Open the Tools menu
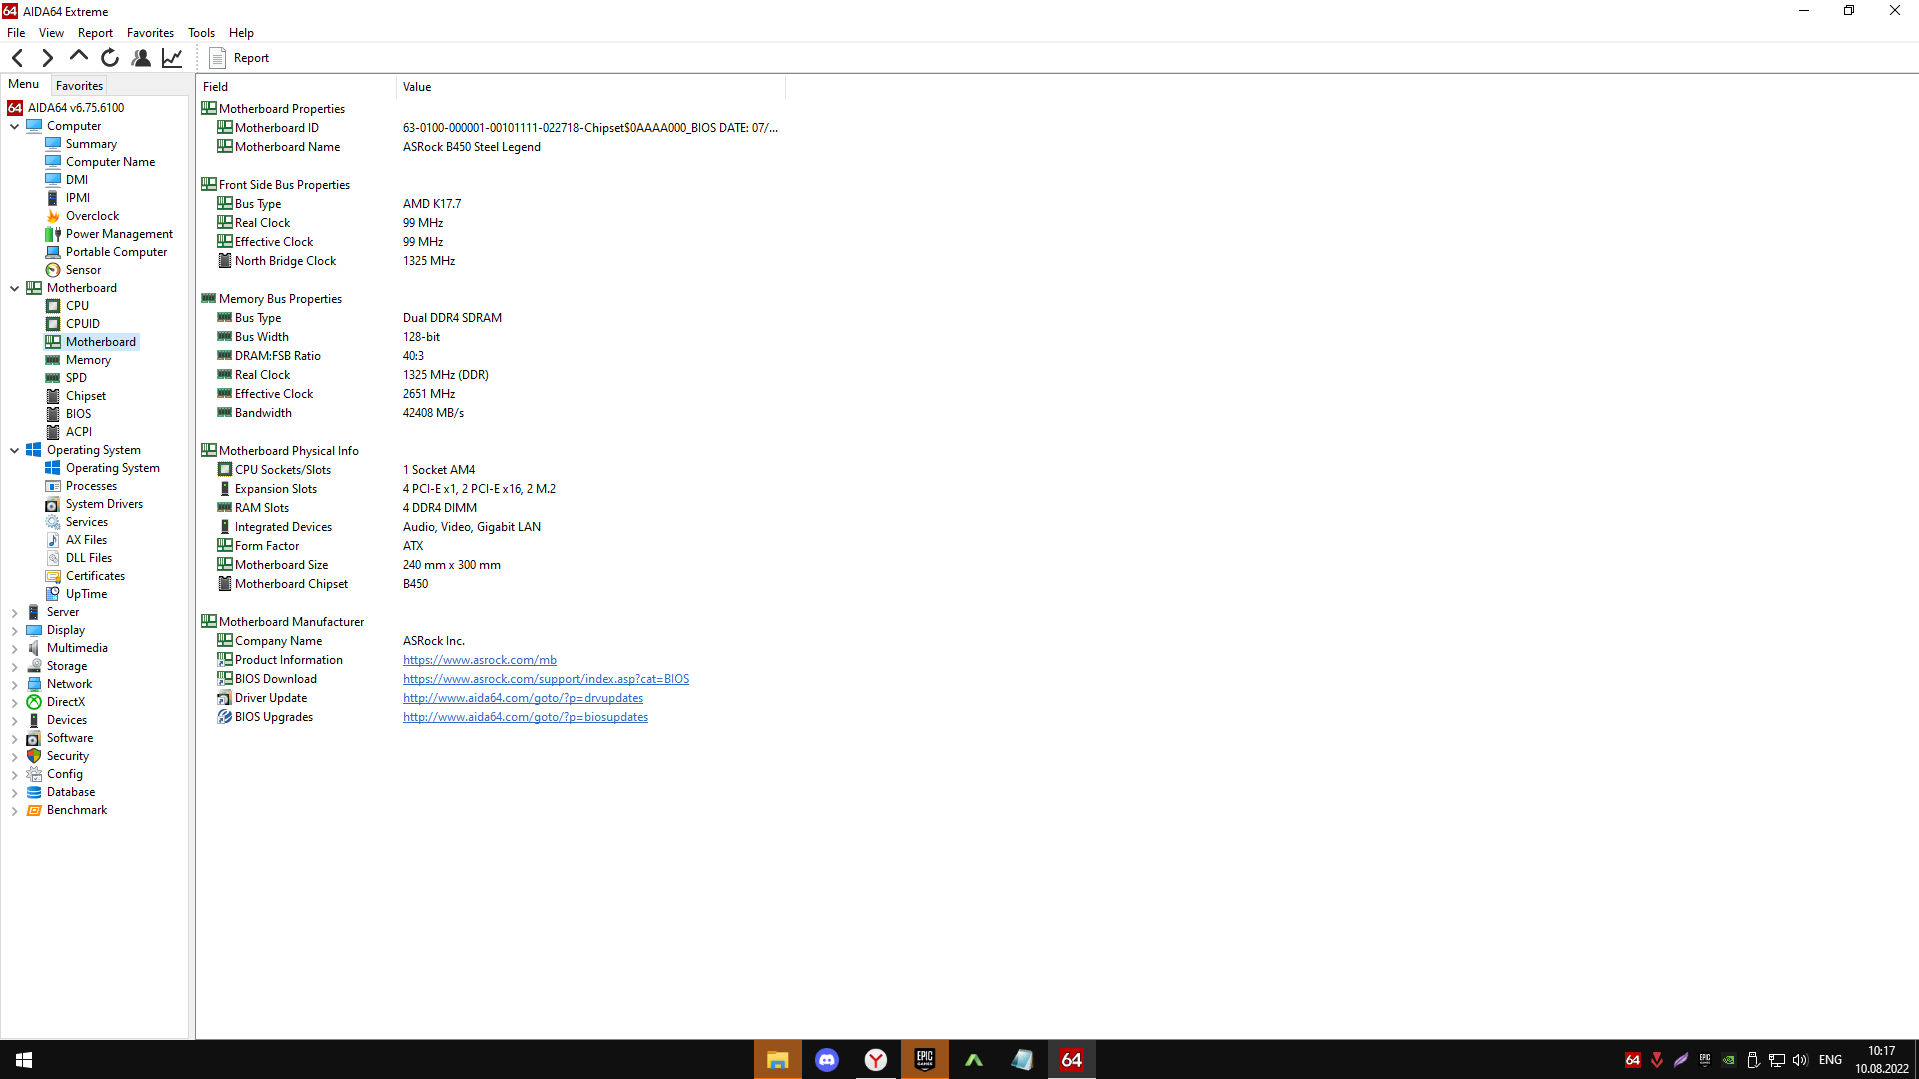 pos(201,33)
